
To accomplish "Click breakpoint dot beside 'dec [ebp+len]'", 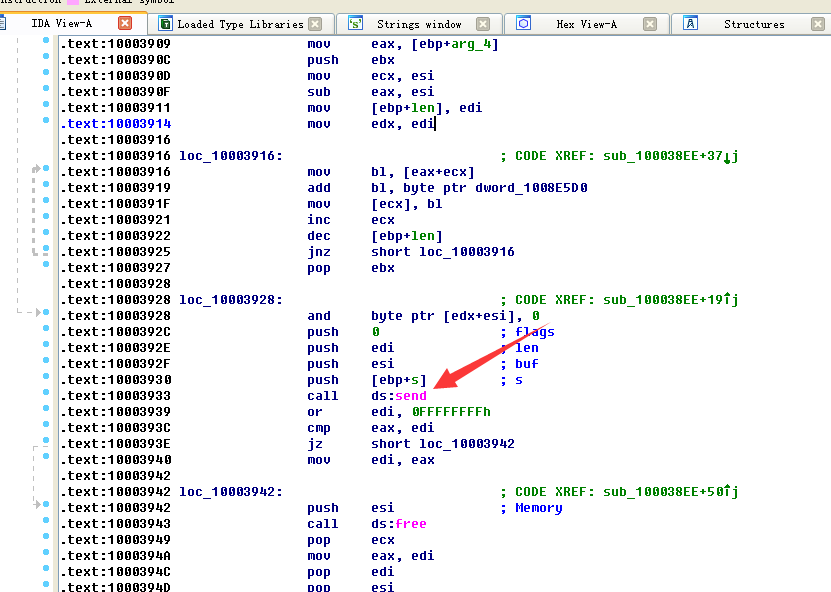I will pos(46,232).
